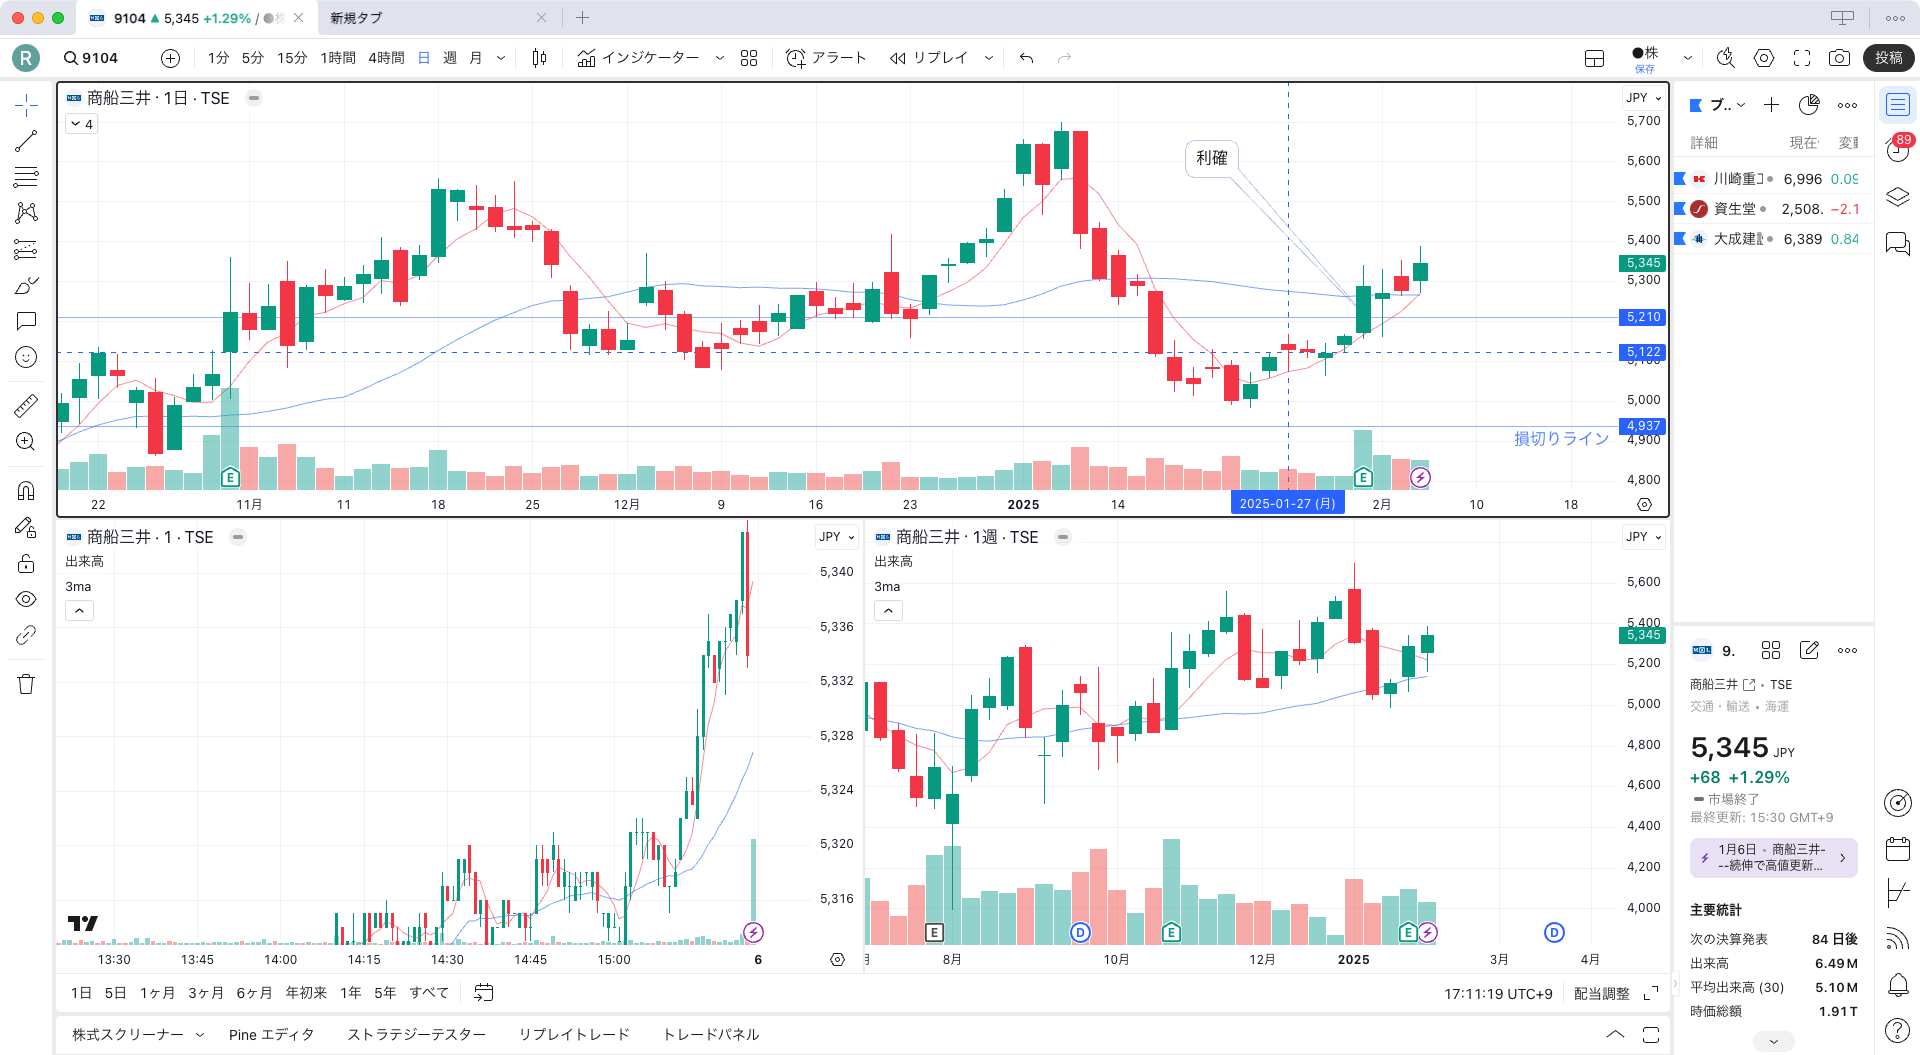The width and height of the screenshot is (1920, 1055).
Task: Toggle stay in drawing mode
Action: coord(26,527)
